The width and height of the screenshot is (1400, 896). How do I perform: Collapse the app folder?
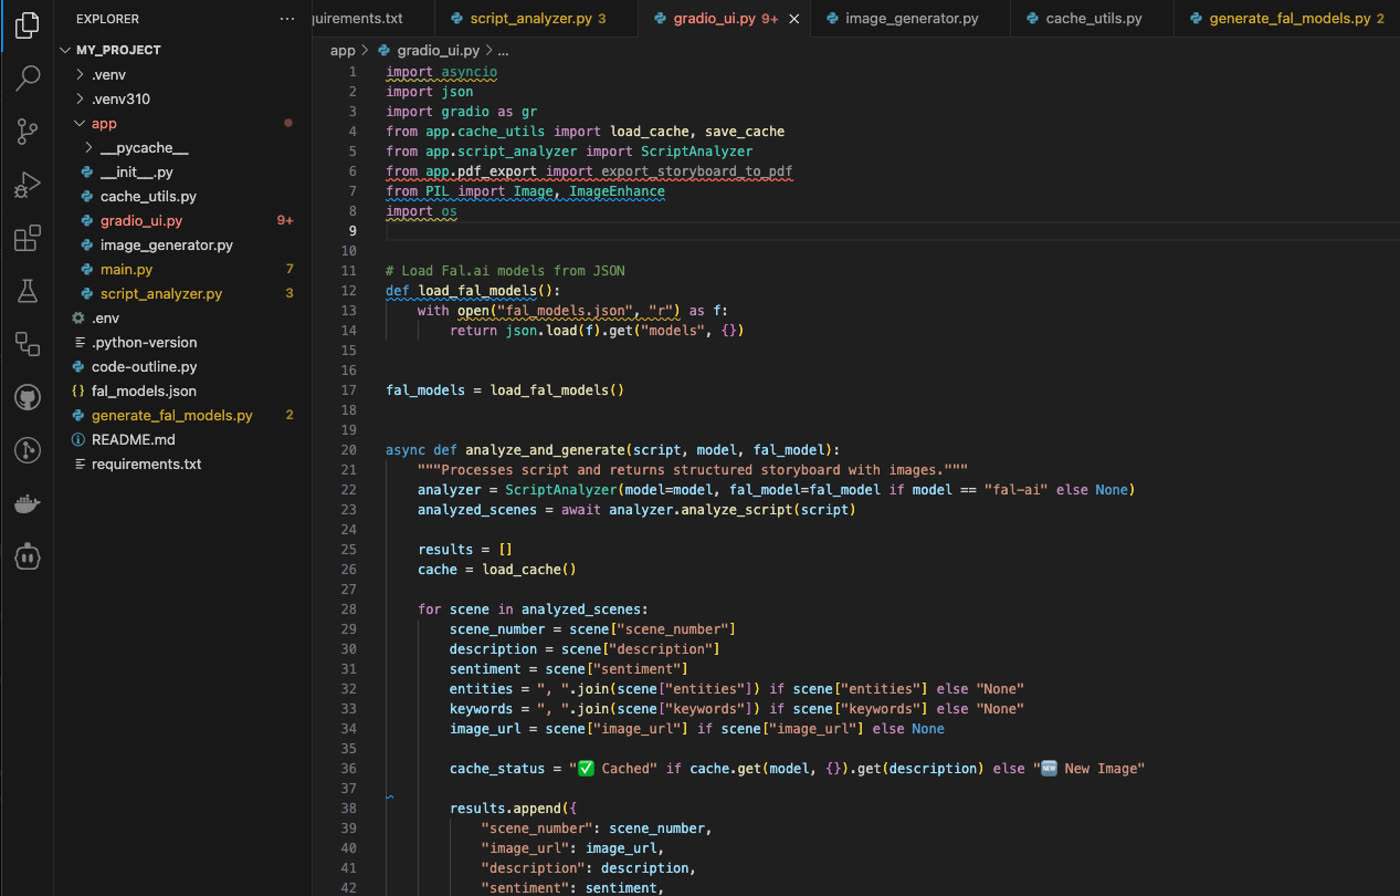[80, 124]
